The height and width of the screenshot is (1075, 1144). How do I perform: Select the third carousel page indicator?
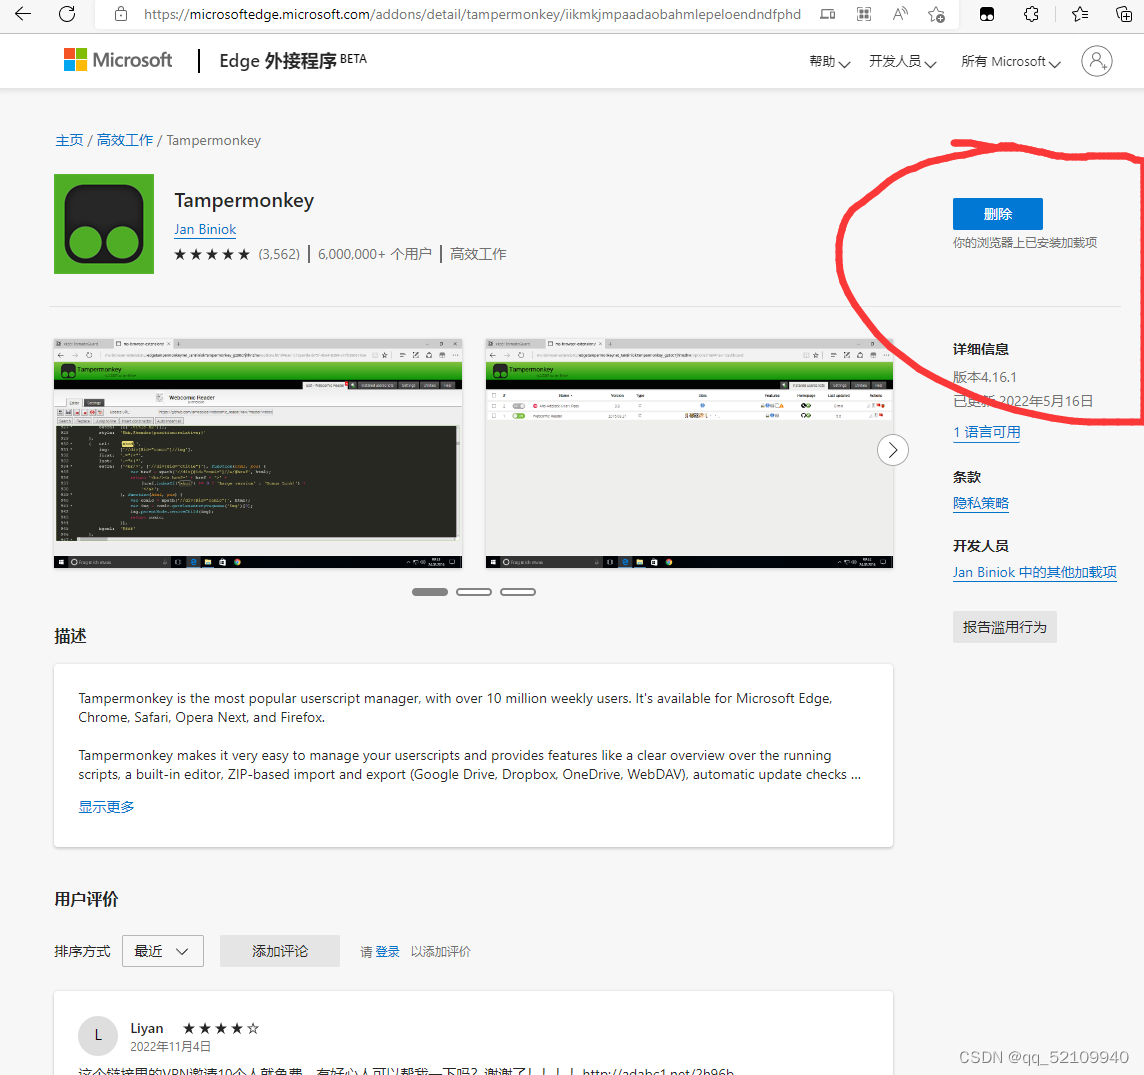point(518,592)
